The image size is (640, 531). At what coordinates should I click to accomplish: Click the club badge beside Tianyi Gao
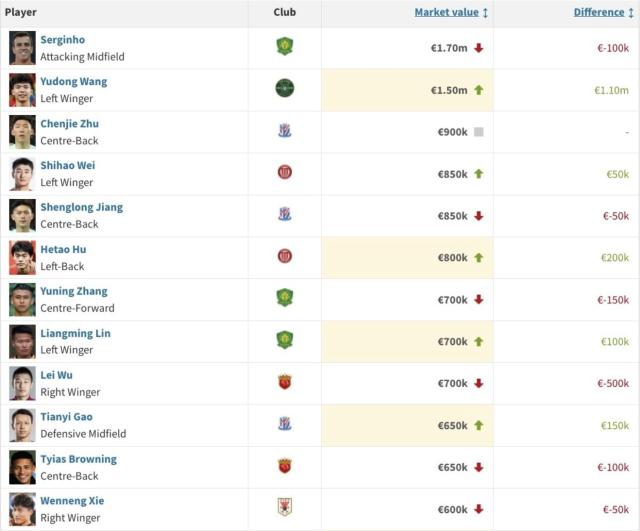(x=284, y=425)
